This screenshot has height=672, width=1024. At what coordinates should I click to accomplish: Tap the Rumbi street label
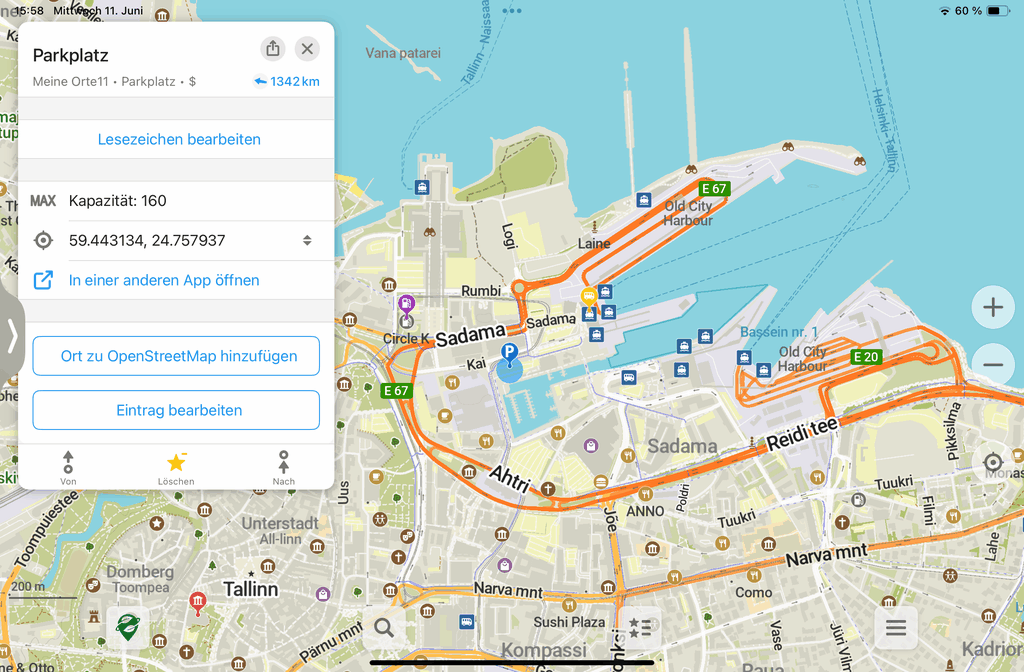tap(481, 290)
